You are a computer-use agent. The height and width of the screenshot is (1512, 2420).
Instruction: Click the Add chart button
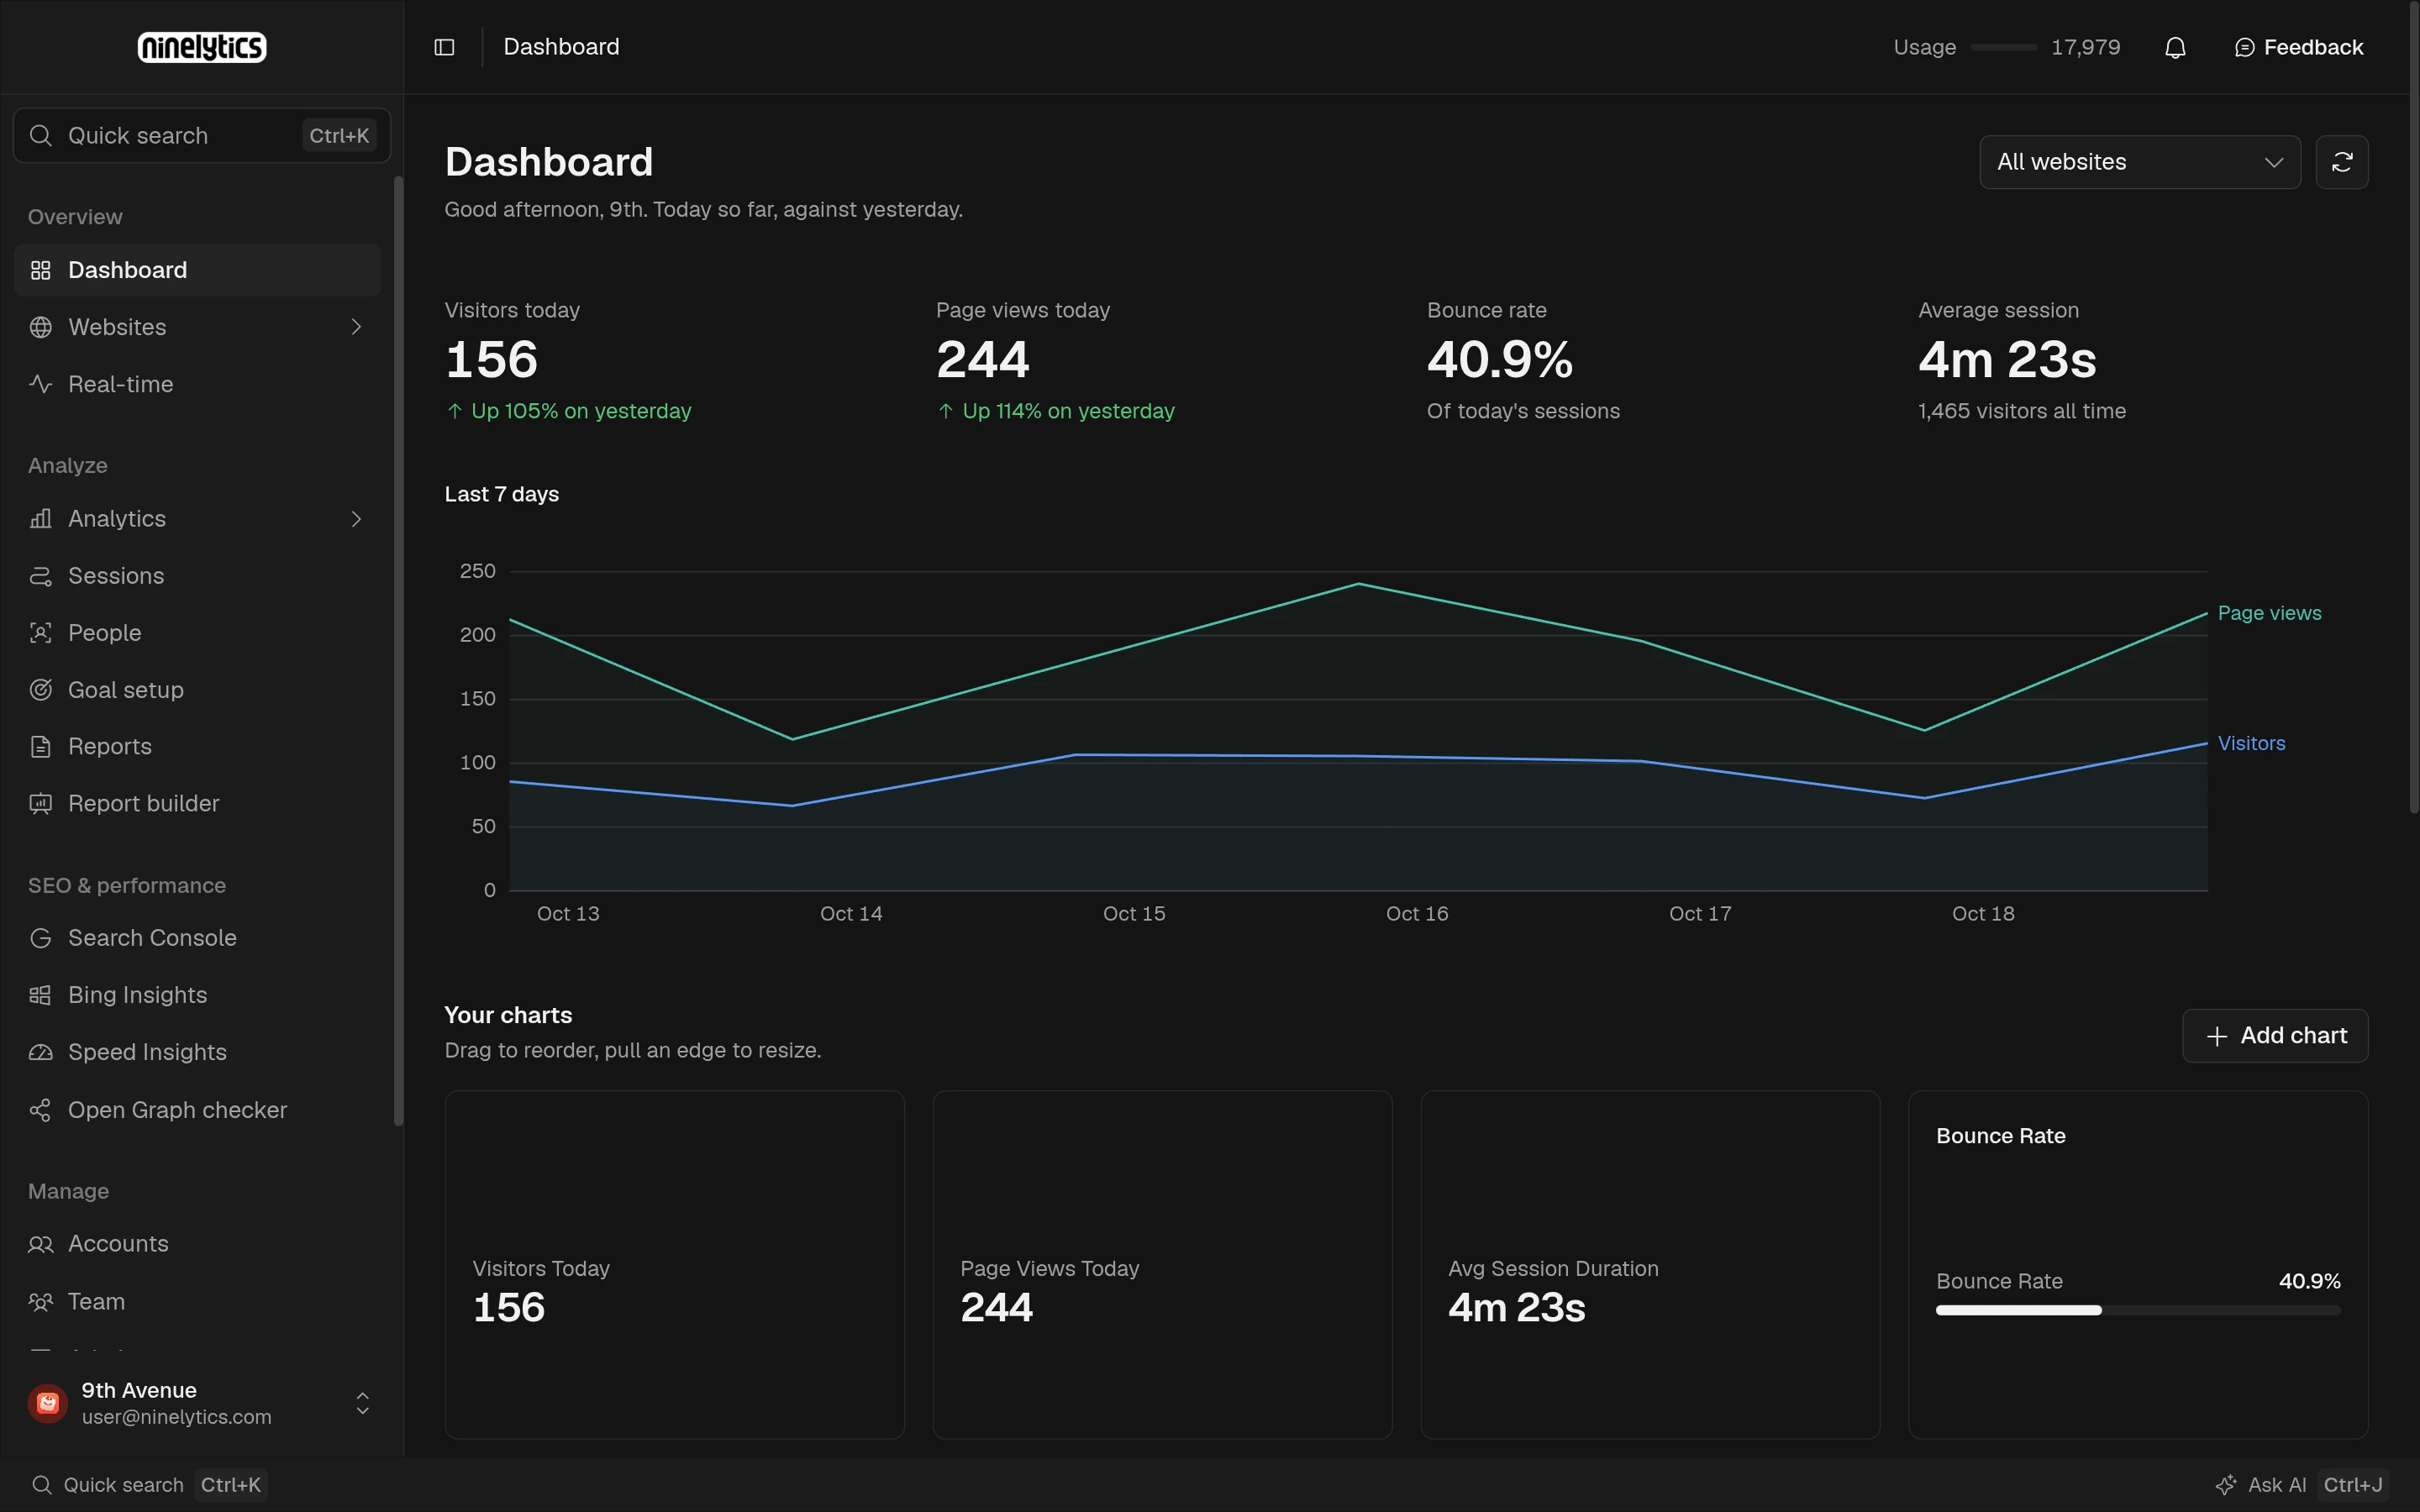click(2275, 1035)
